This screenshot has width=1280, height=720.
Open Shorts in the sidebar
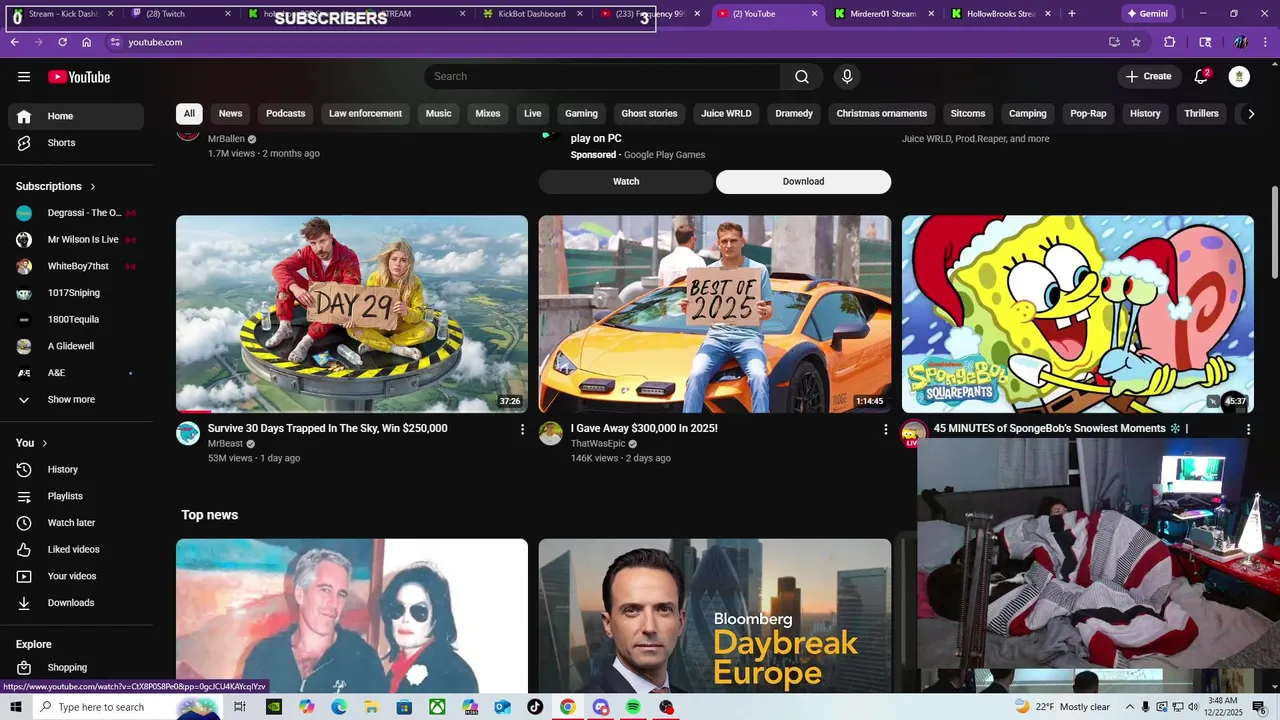click(76, 143)
